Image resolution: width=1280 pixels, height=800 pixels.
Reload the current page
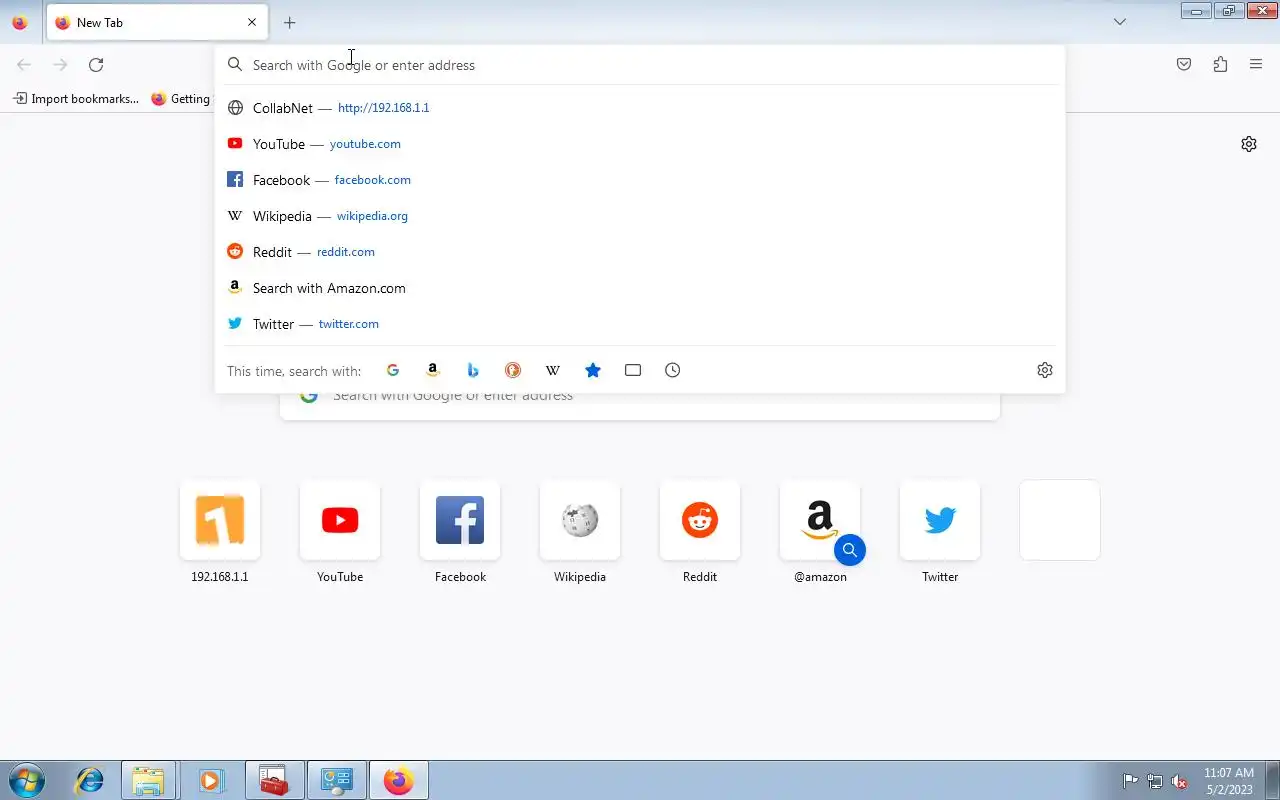(96, 65)
